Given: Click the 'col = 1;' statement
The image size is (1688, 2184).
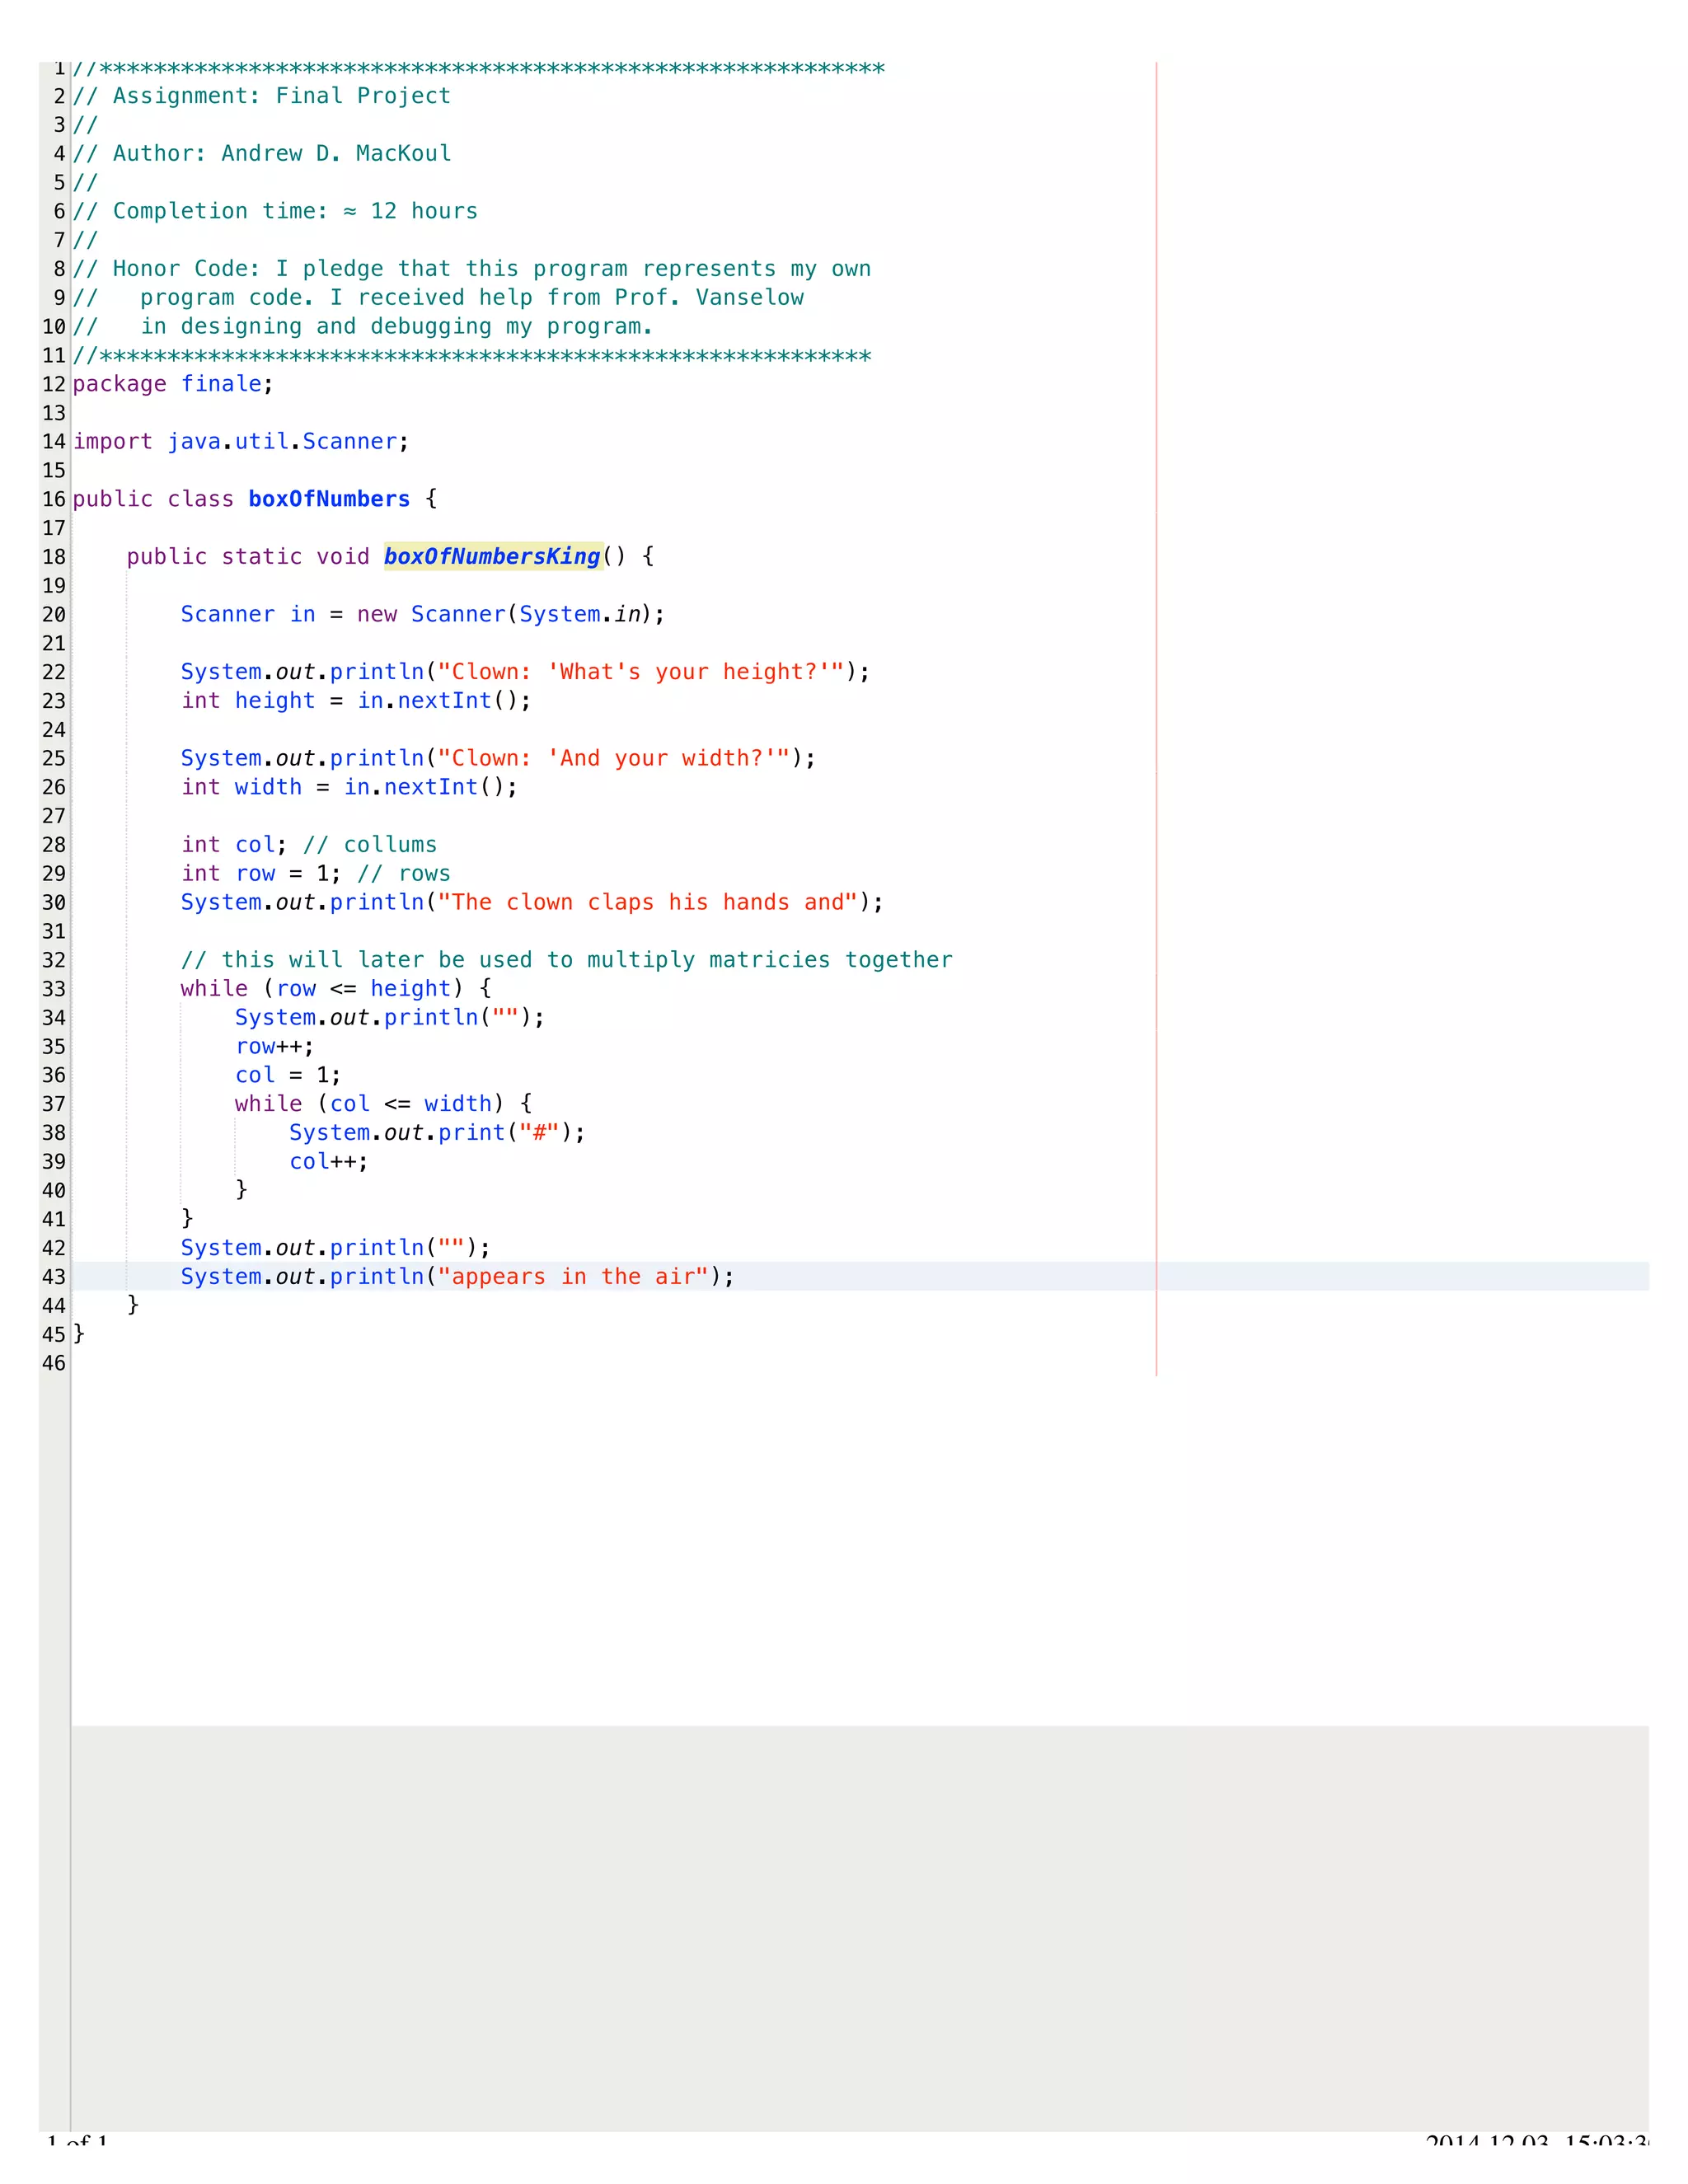Looking at the screenshot, I should (288, 1076).
